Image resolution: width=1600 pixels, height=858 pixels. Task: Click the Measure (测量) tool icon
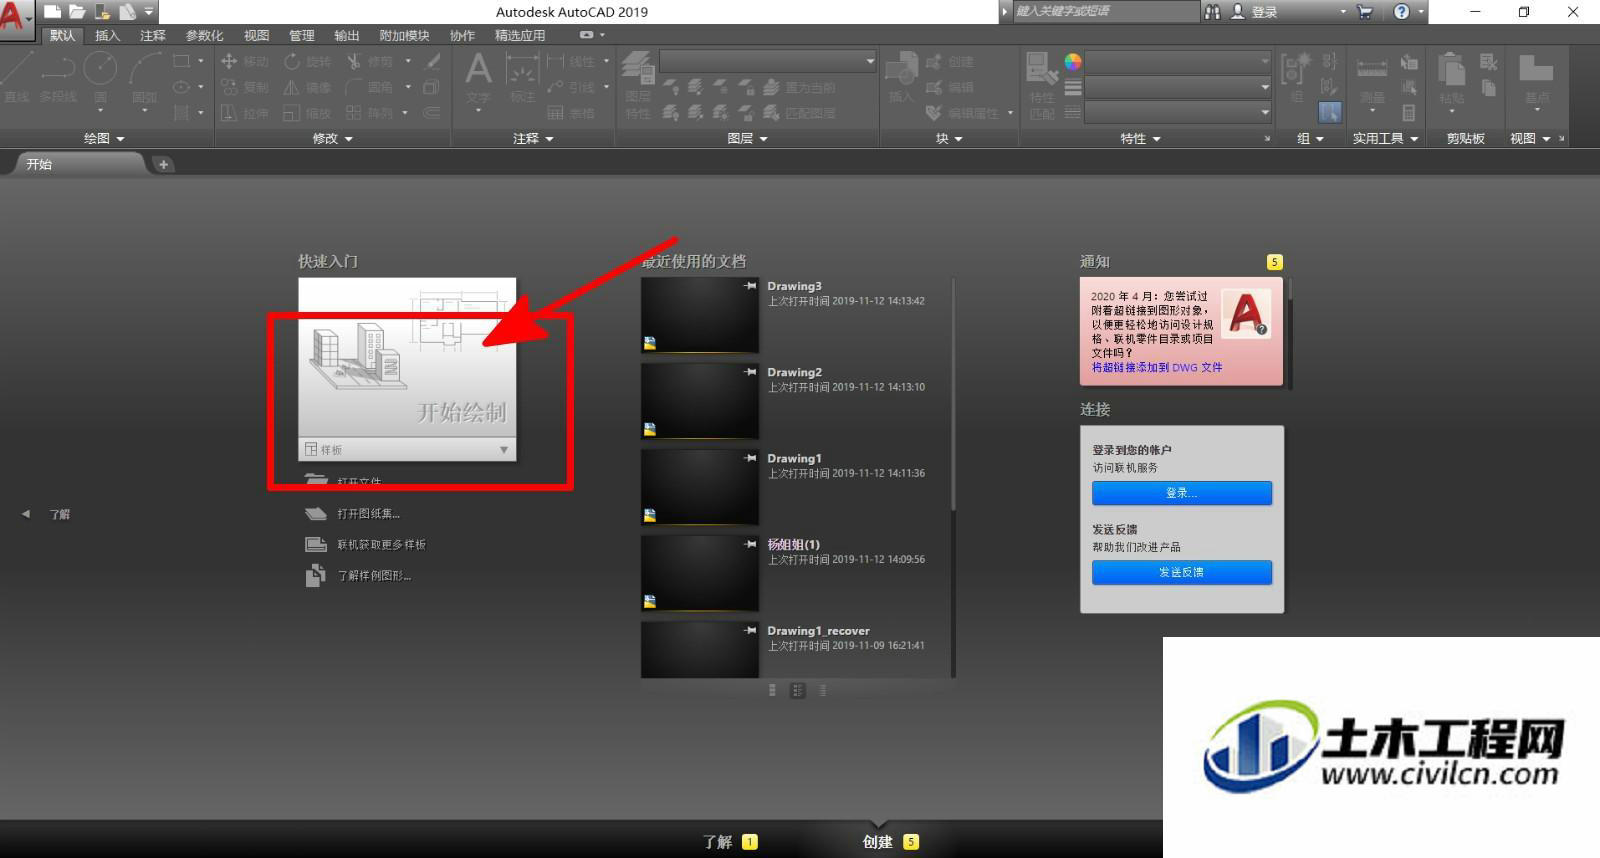pyautogui.click(x=1372, y=78)
